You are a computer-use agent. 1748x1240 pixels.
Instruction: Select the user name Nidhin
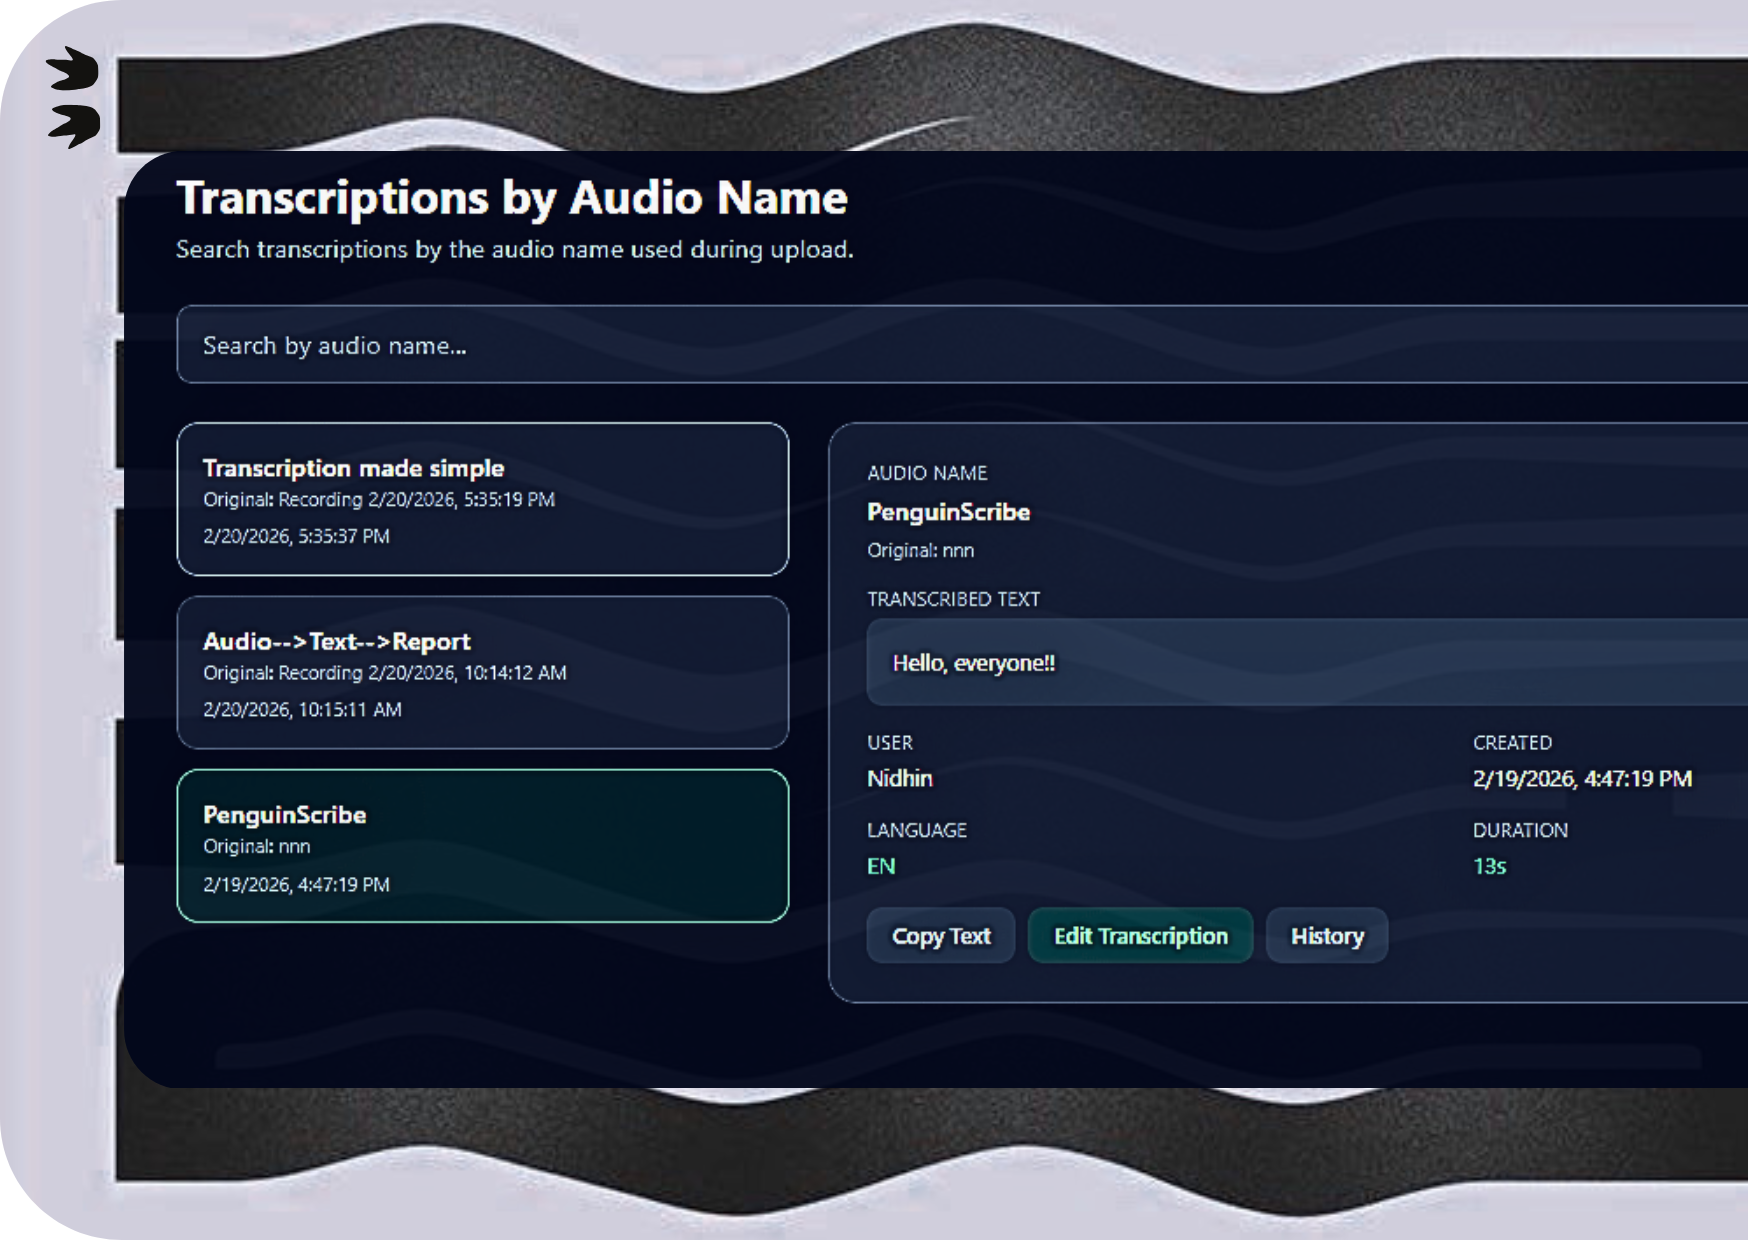[899, 778]
